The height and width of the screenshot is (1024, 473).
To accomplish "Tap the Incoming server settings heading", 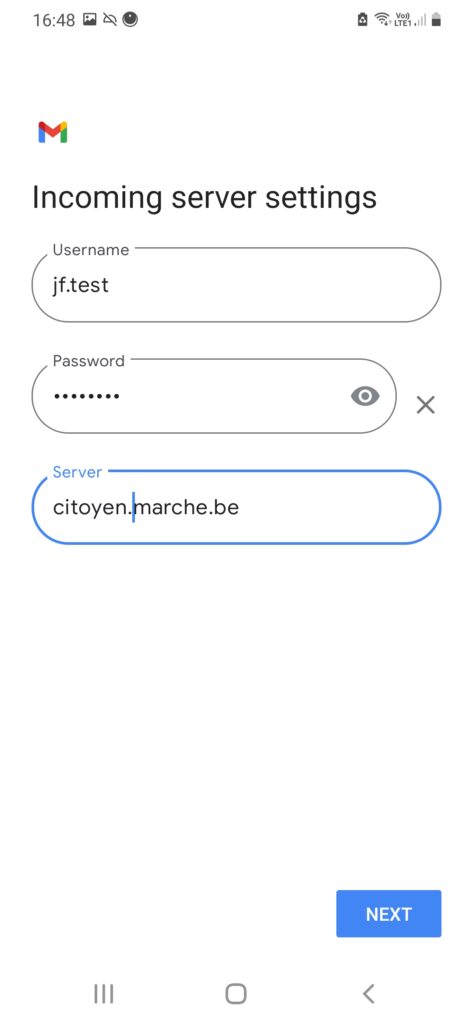I will (204, 198).
